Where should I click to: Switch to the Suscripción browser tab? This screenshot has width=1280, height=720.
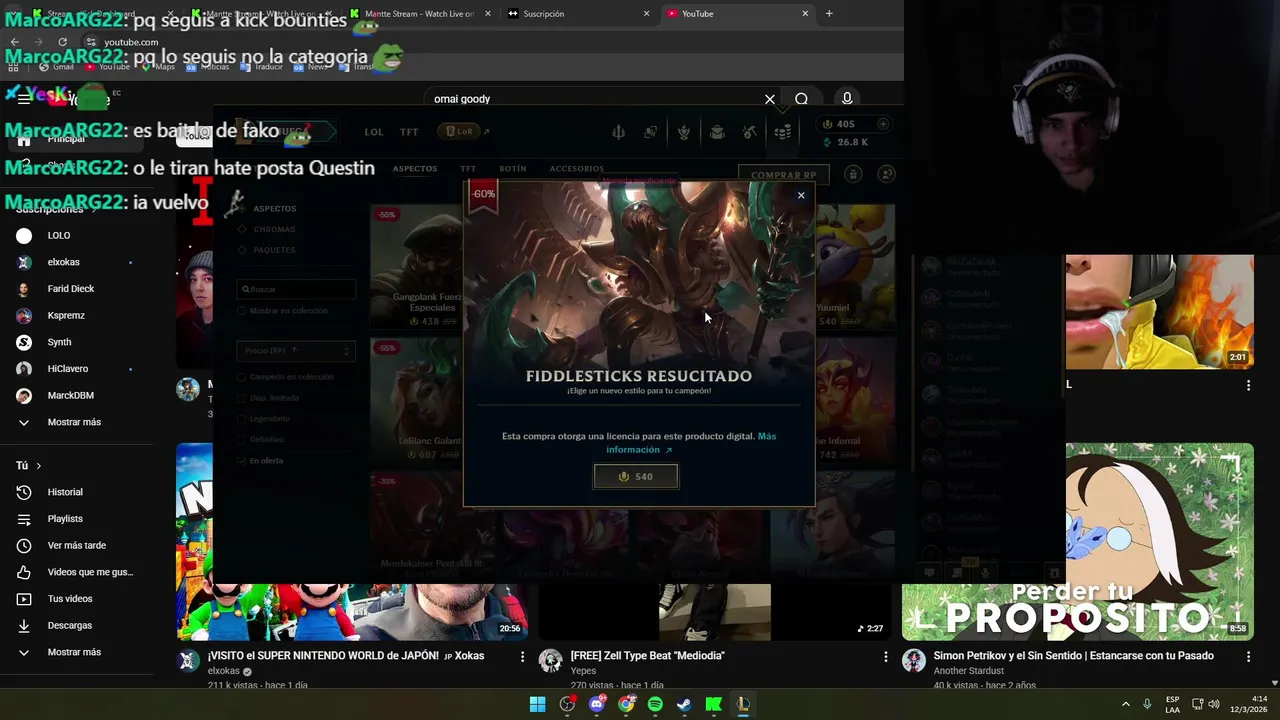pos(578,14)
